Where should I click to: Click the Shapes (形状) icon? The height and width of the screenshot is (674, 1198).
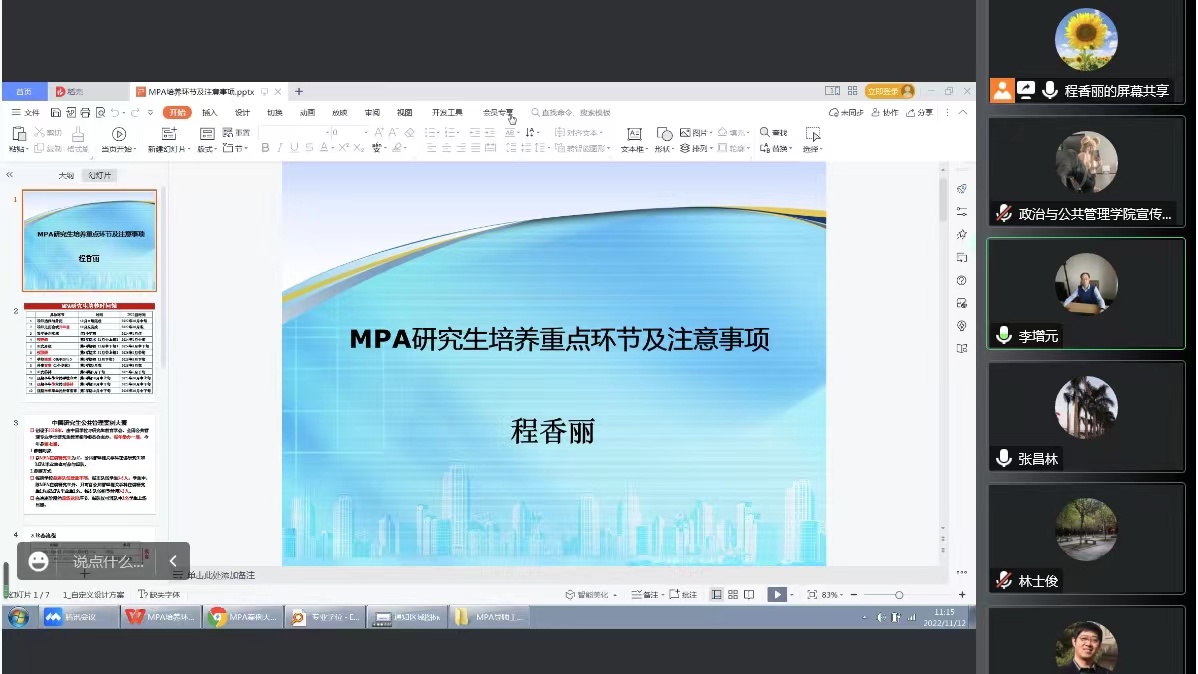(664, 134)
